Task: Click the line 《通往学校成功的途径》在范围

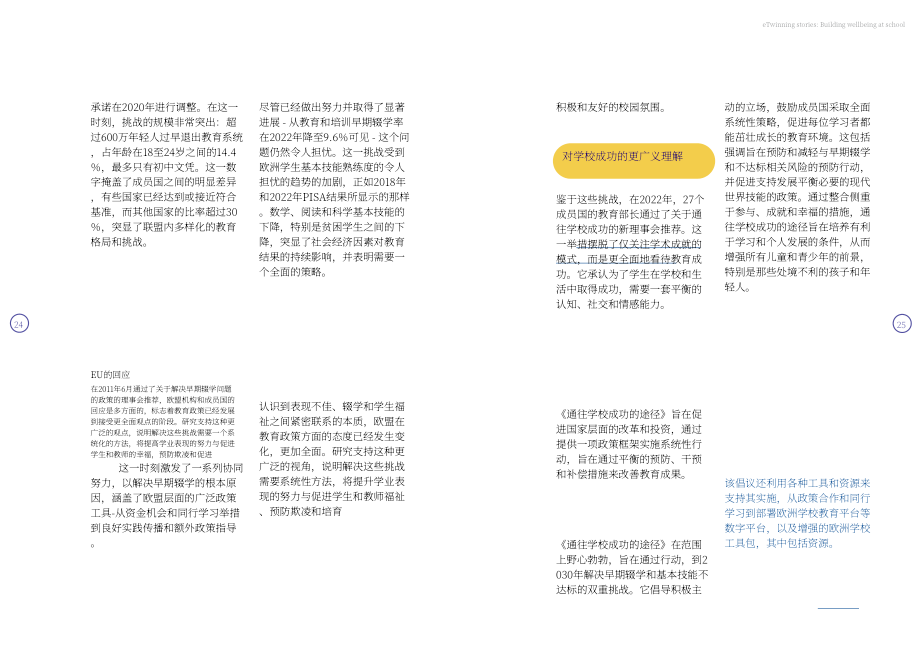Action: click(x=629, y=544)
